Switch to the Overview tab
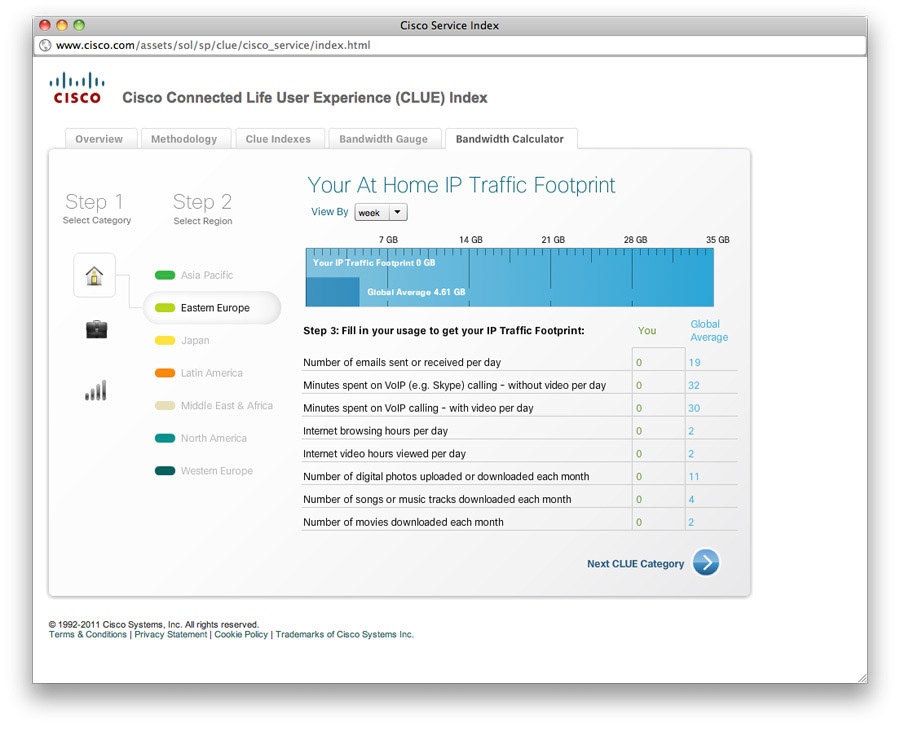 (99, 139)
